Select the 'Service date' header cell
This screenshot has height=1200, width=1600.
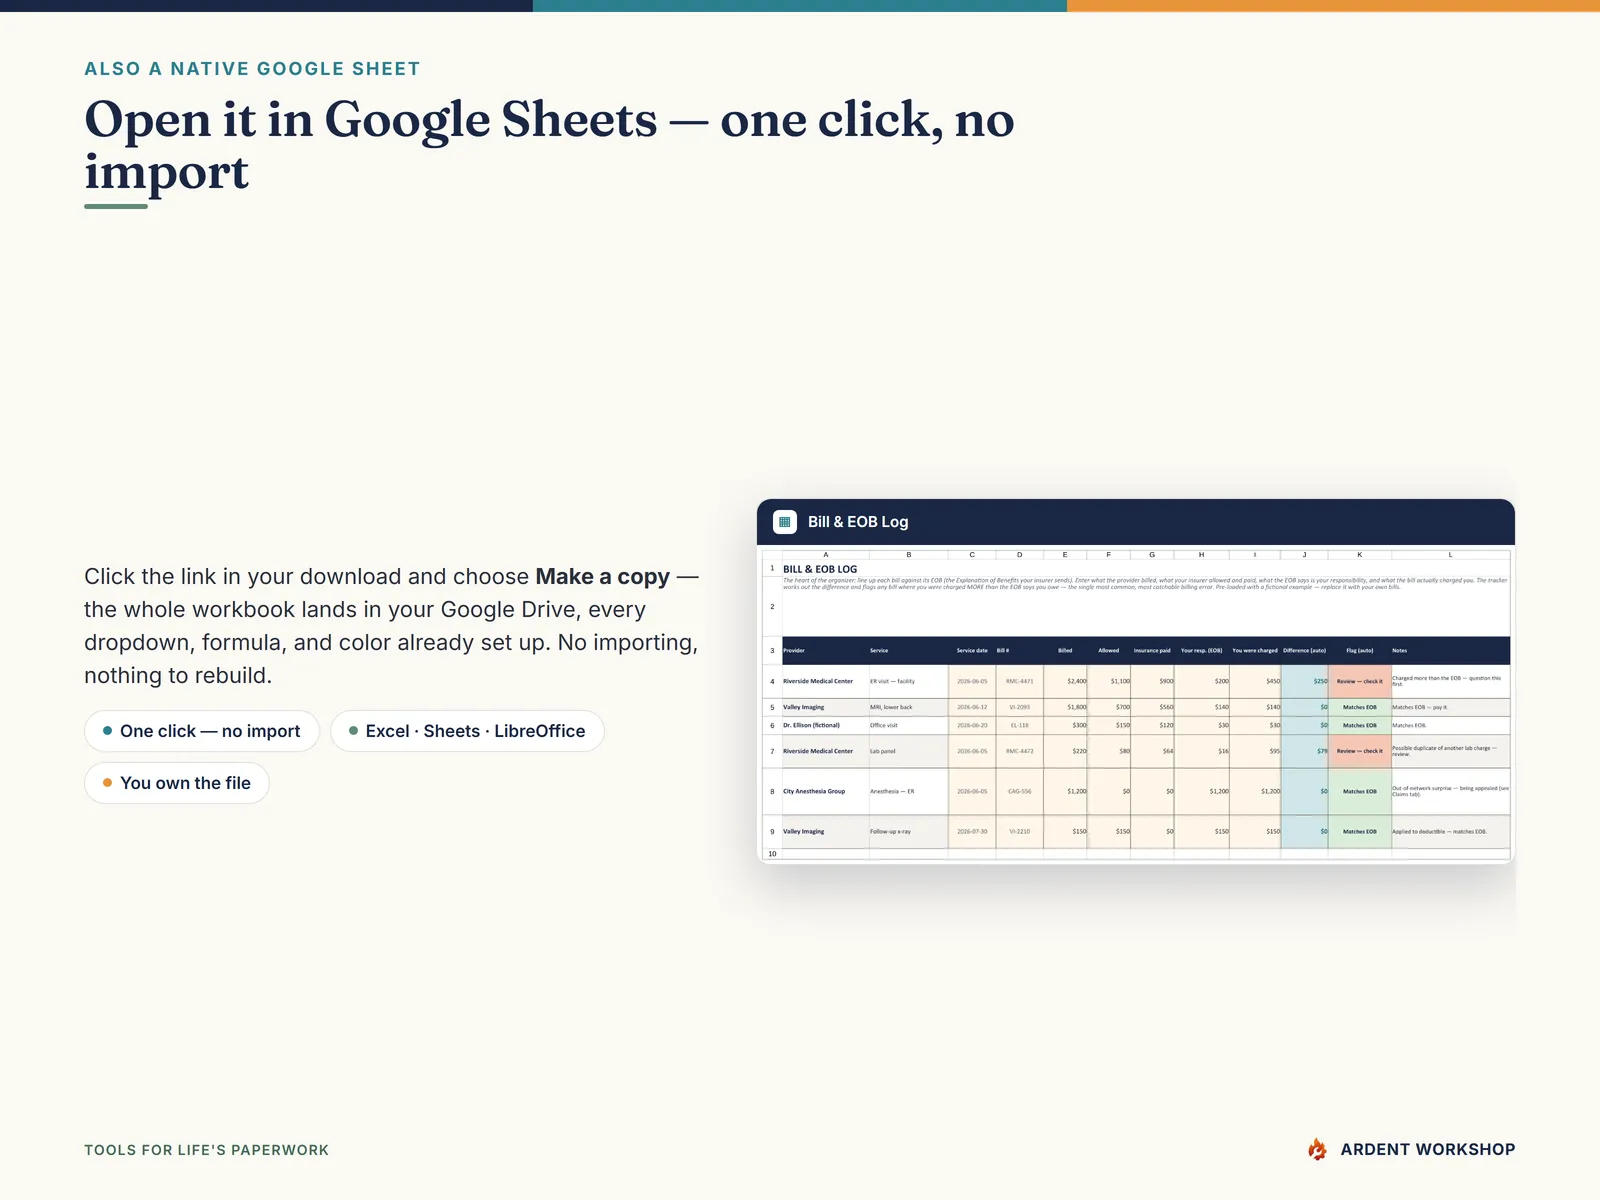972,650
